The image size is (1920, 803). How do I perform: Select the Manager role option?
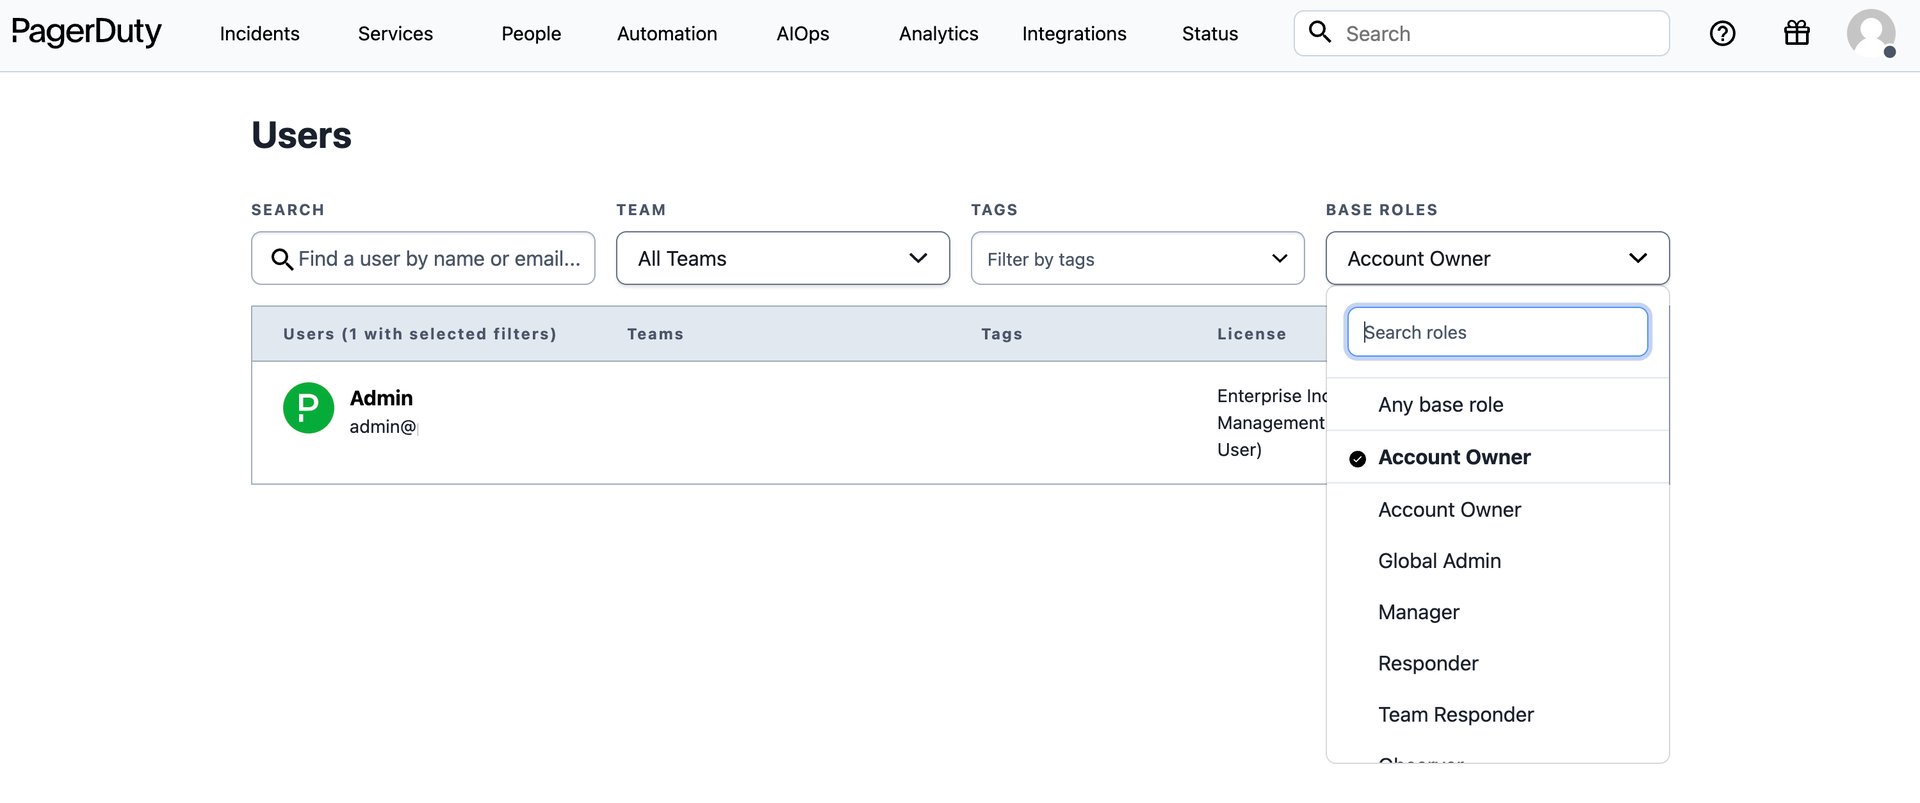coord(1418,612)
